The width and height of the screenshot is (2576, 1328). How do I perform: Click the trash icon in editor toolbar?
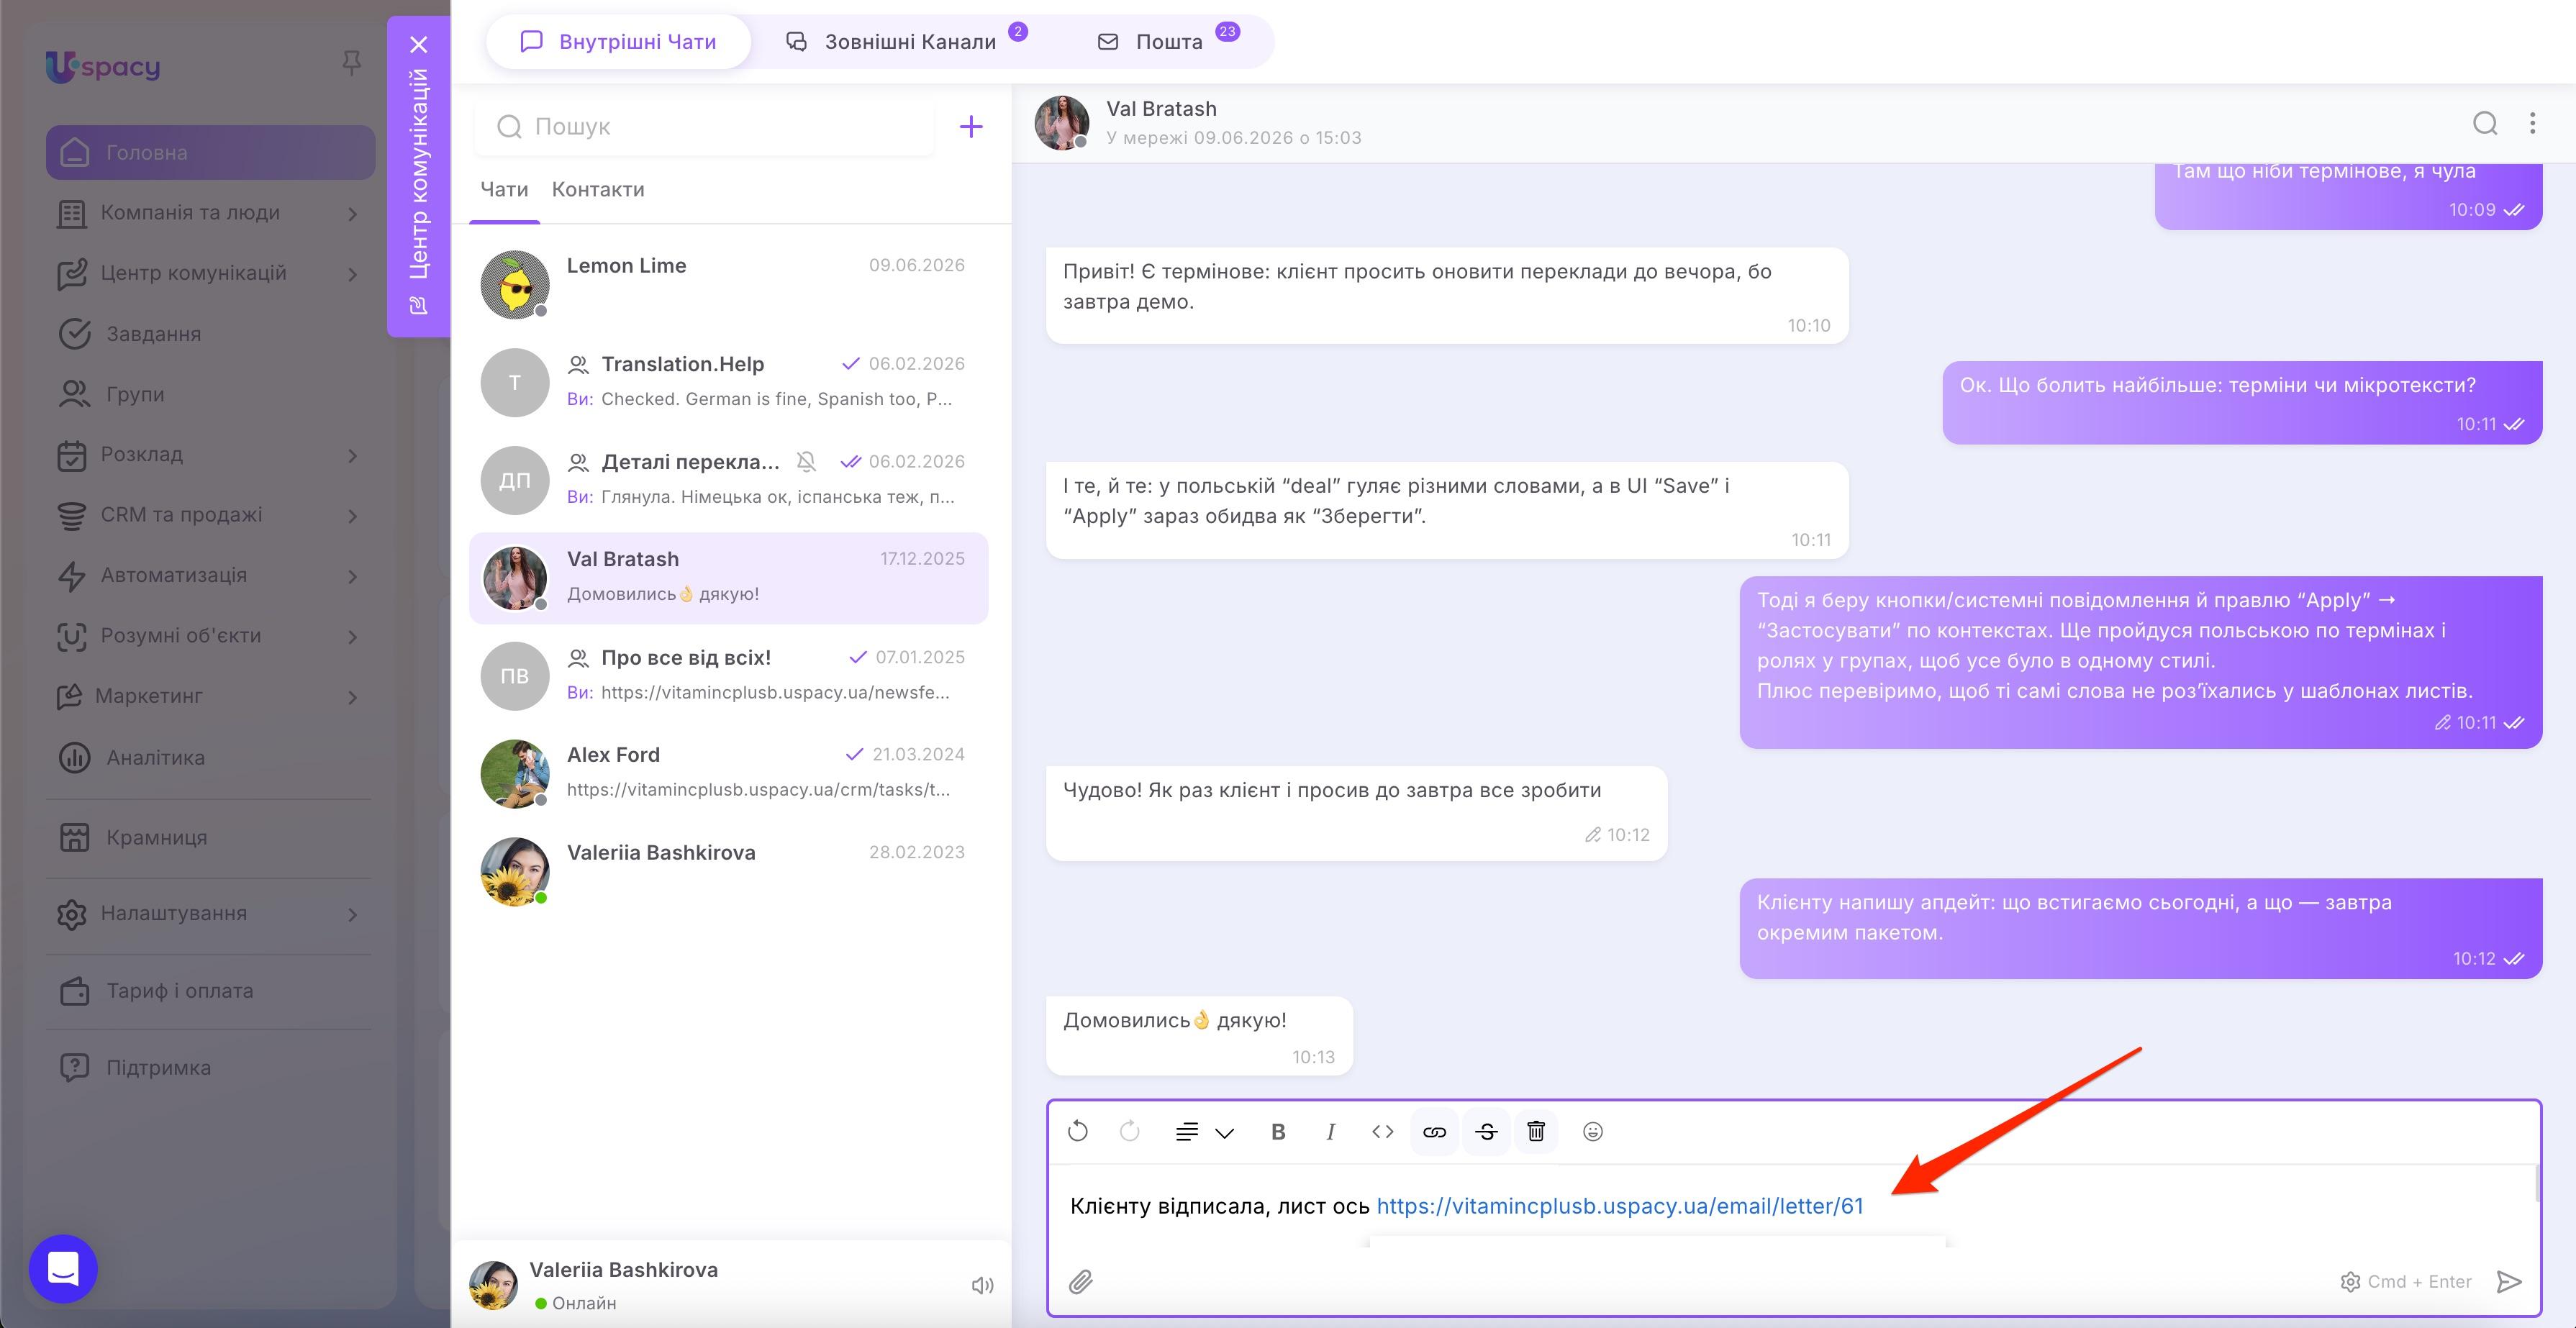(1537, 1132)
